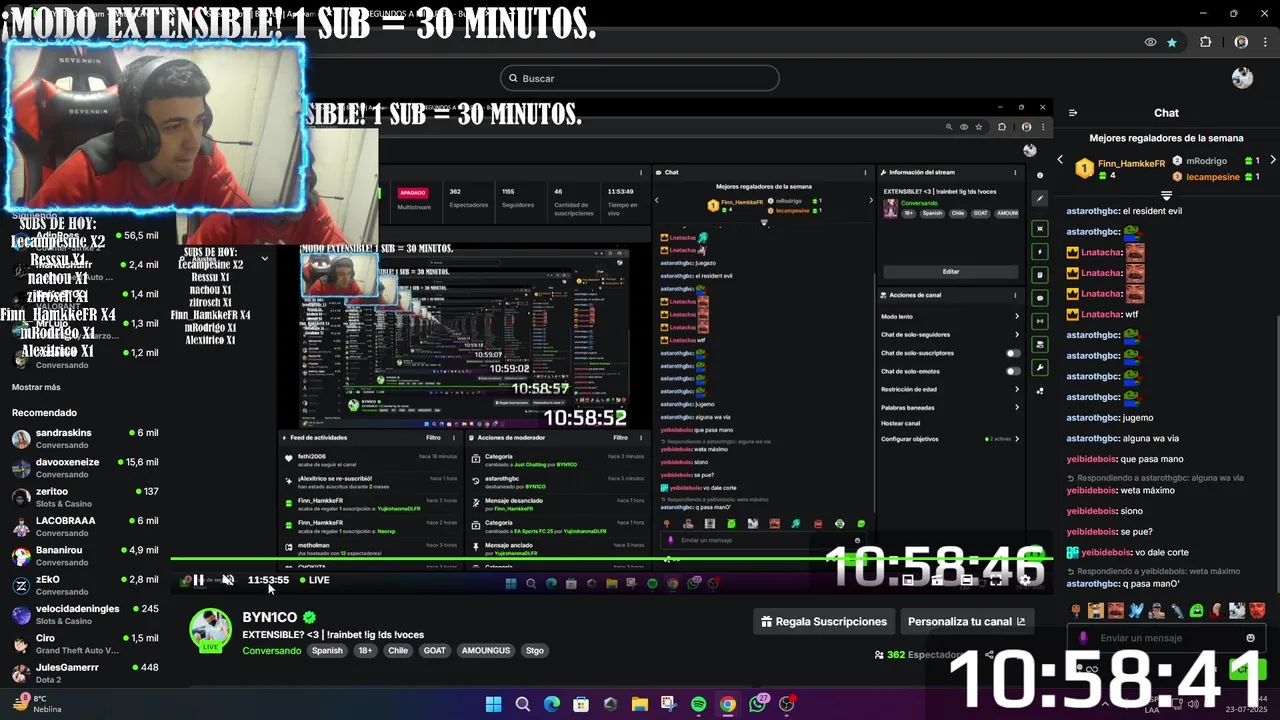1280x720 pixels.
Task: Open the Chrome extensions puzzle icon
Action: click(x=1205, y=42)
